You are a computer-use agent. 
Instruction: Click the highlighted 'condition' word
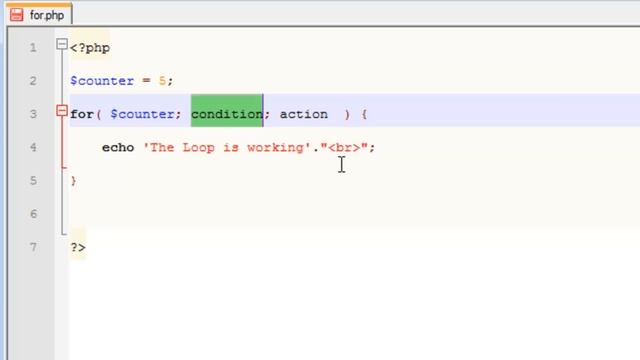[227, 114]
